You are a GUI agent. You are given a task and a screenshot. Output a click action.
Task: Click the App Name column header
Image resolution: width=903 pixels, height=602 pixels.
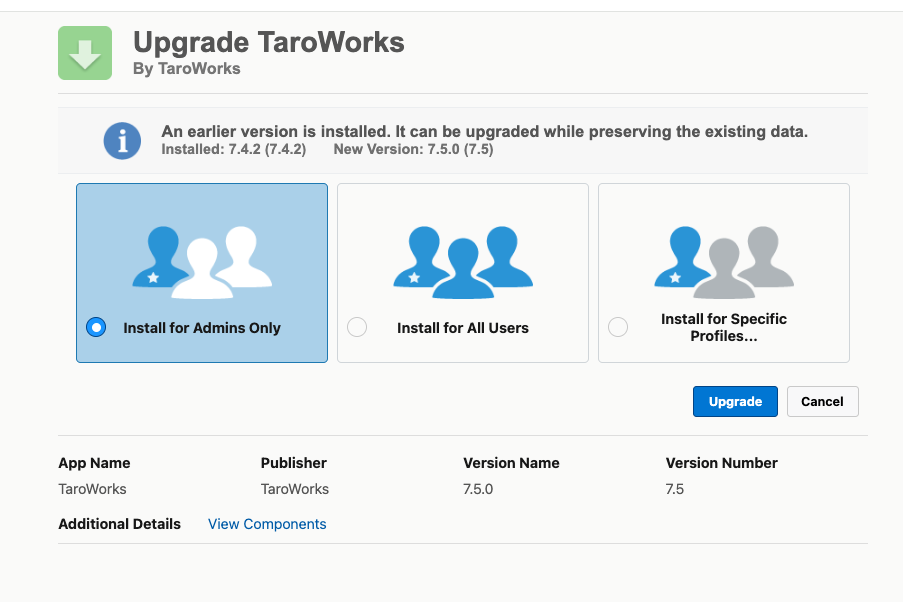tap(94, 463)
